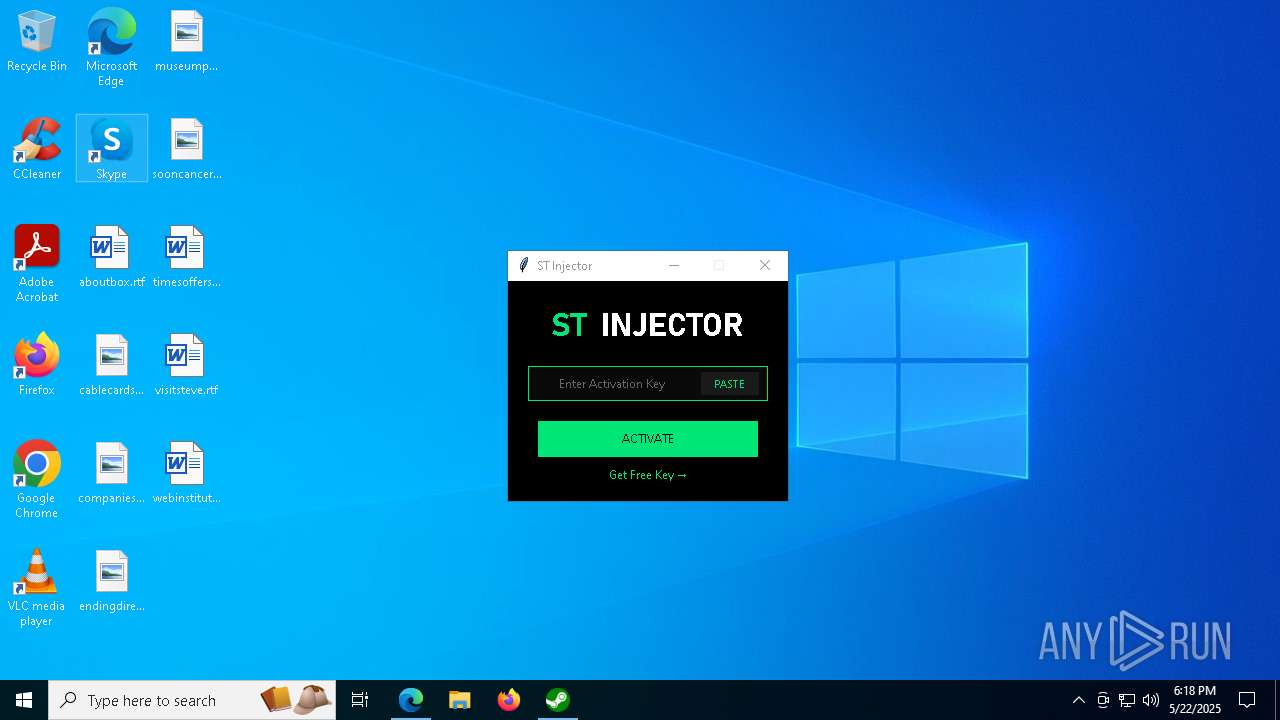This screenshot has height=720, width=1280.
Task: Select the Recycle Bin desktop icon
Action: (37, 42)
